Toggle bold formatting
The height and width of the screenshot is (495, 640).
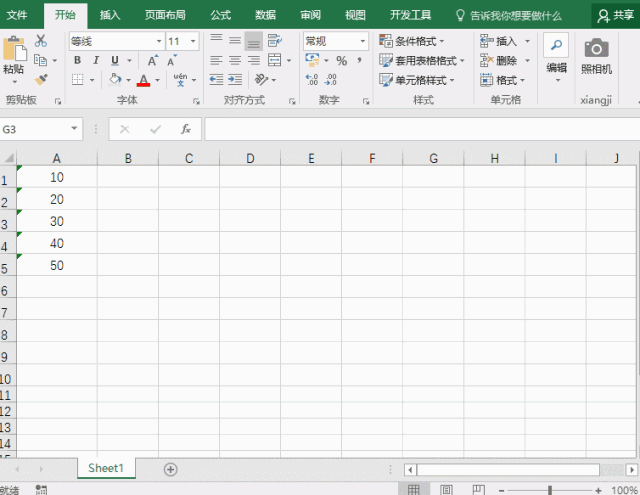click(x=77, y=61)
